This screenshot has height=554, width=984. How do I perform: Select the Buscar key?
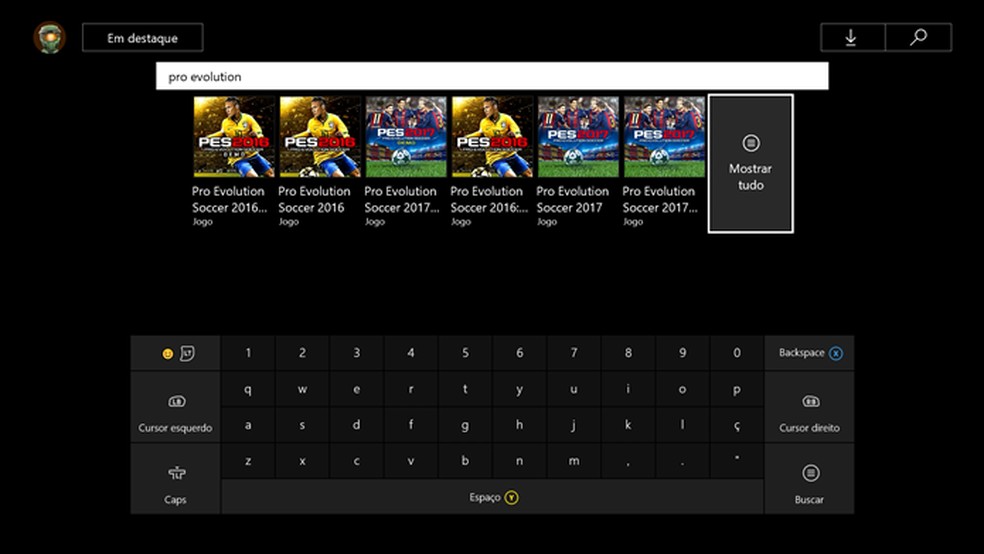click(x=810, y=479)
